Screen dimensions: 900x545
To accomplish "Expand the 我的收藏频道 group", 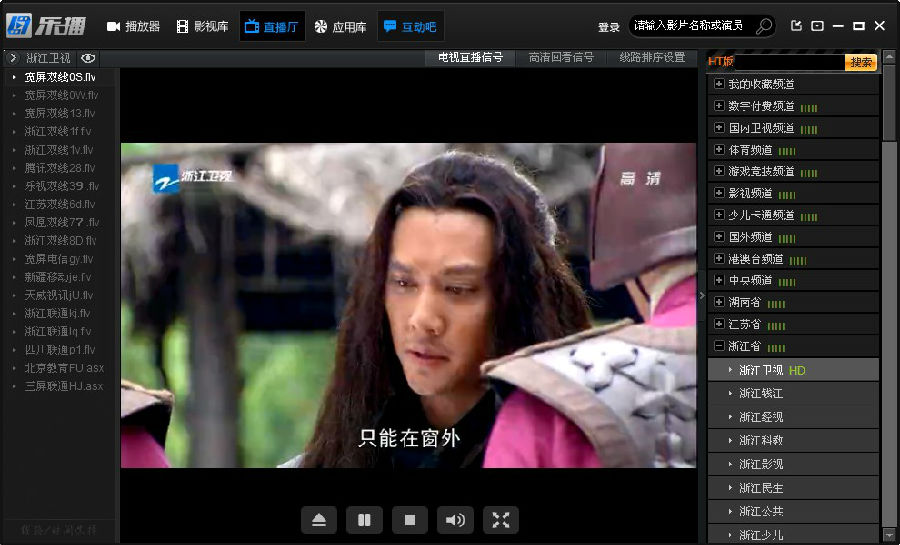I will pyautogui.click(x=719, y=84).
